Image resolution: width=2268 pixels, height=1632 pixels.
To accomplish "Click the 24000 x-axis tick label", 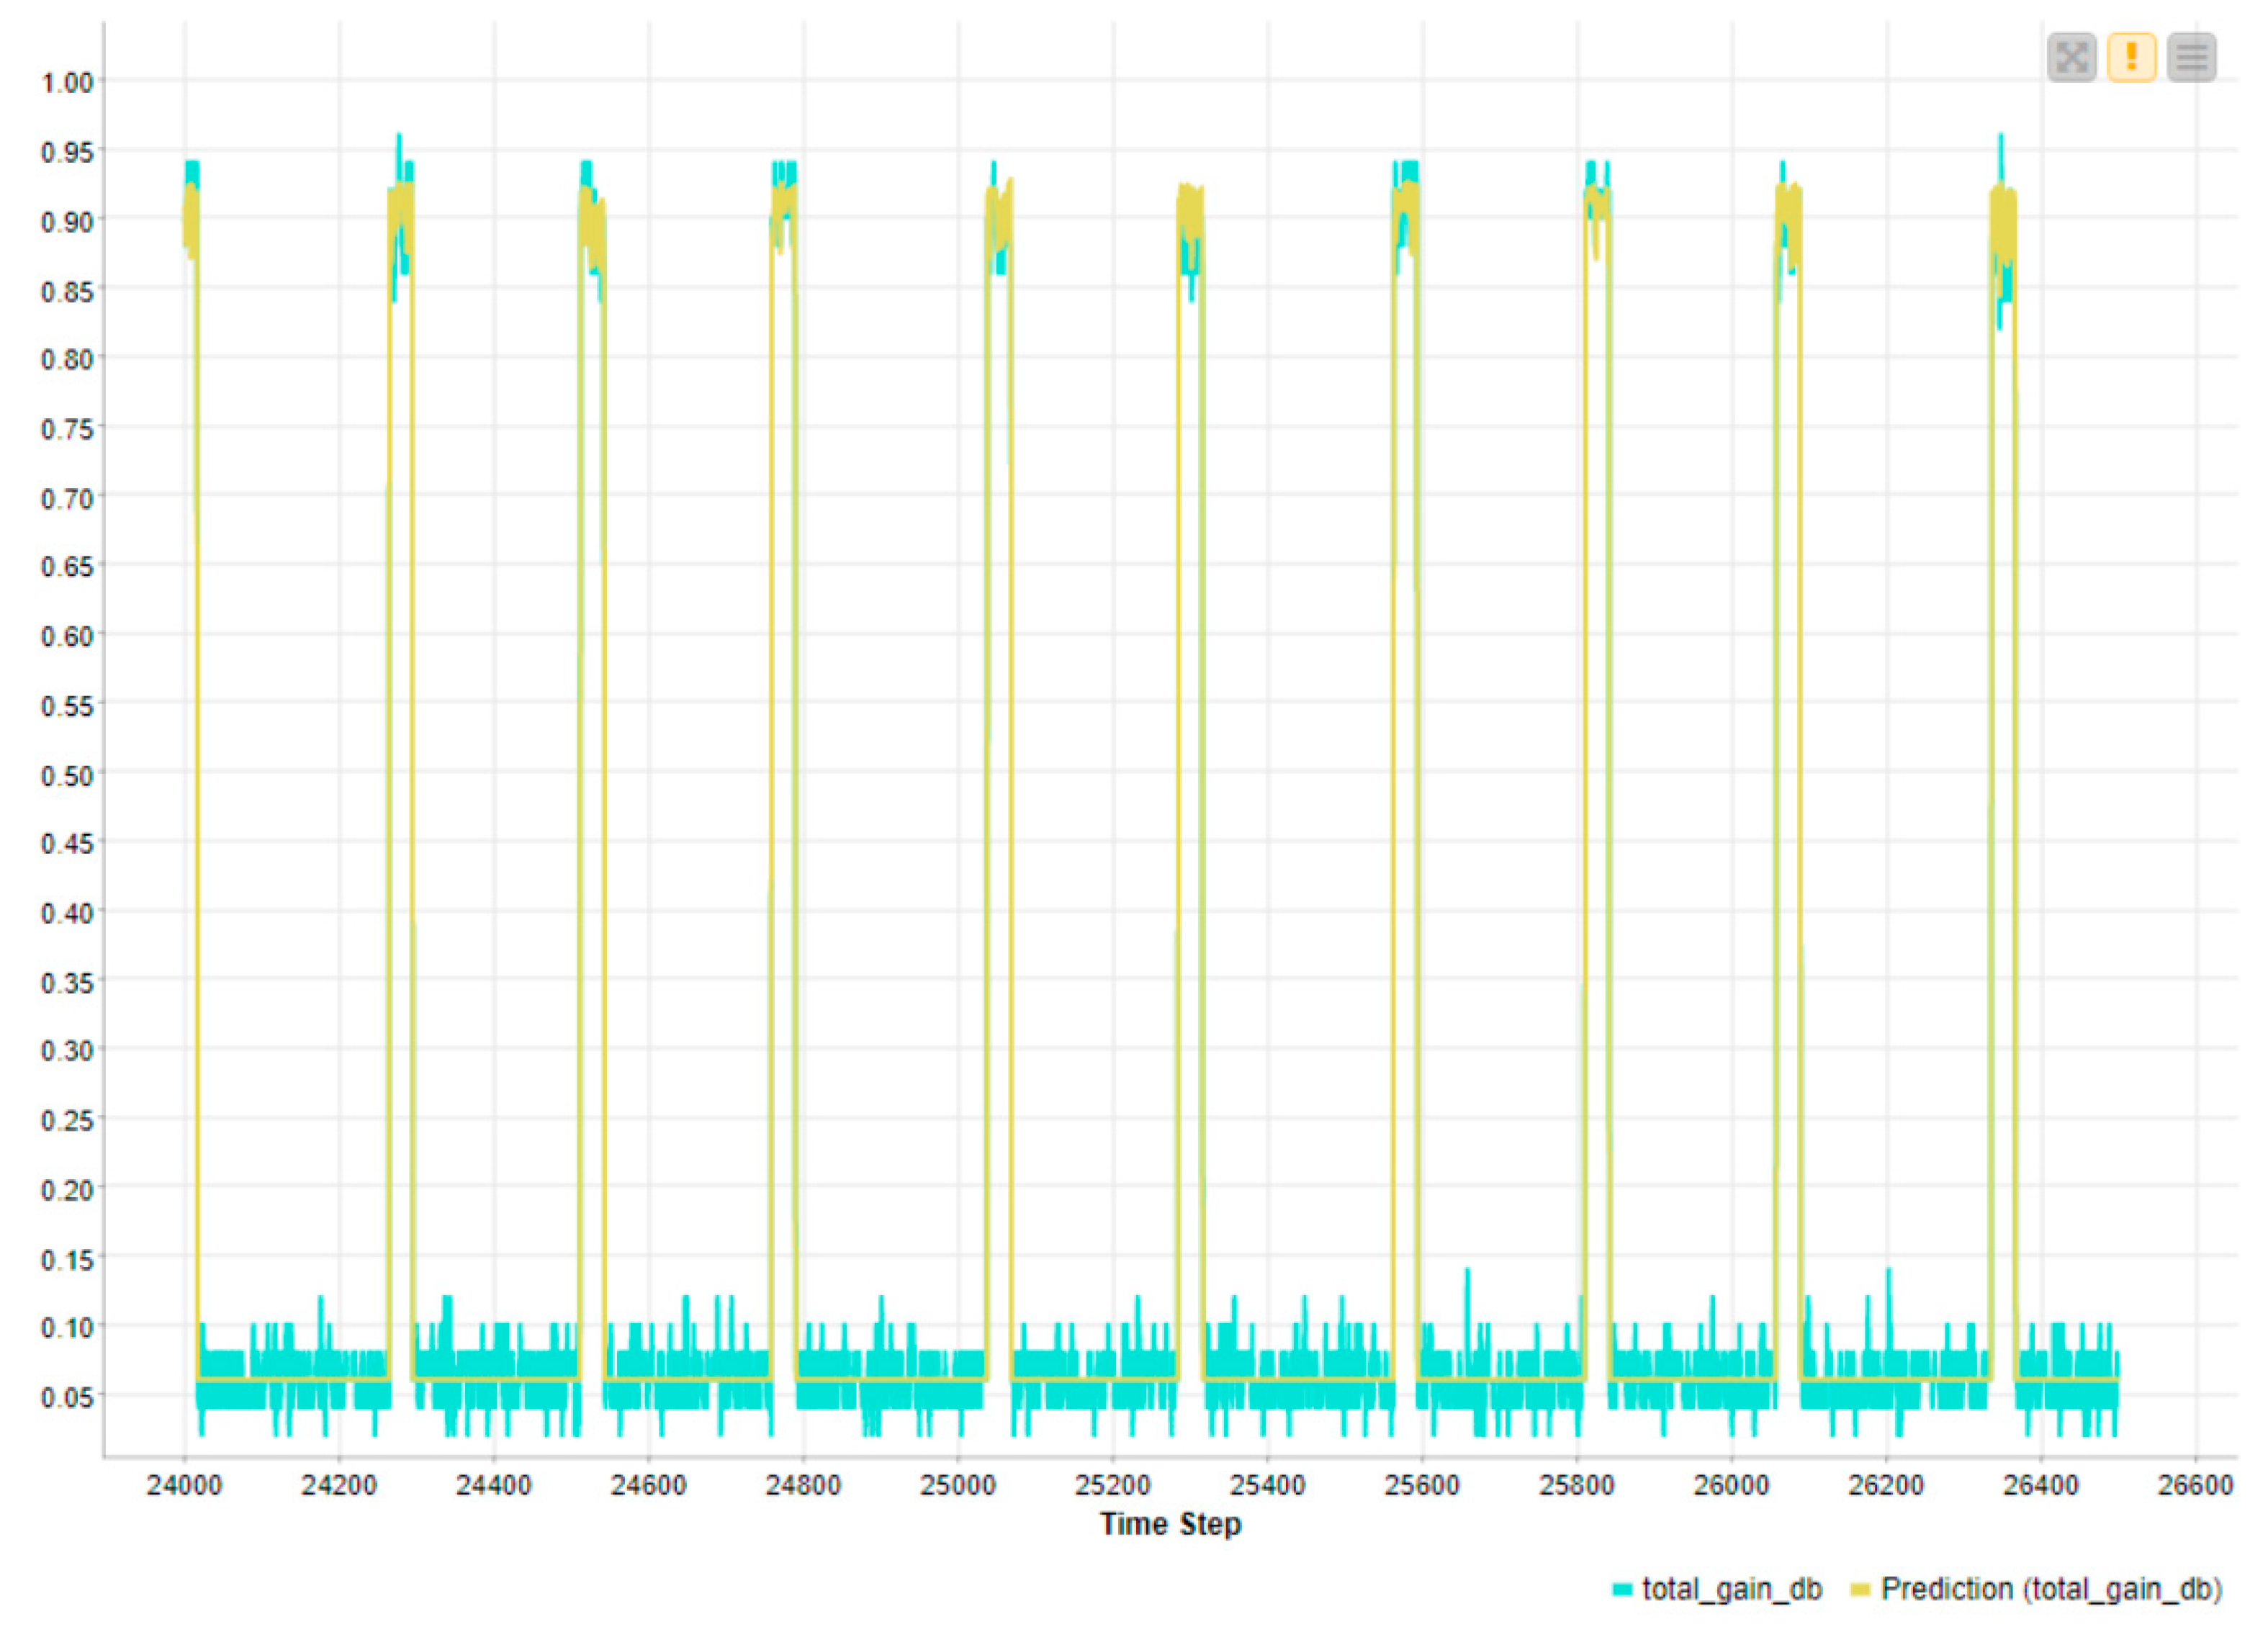I will point(184,1485).
